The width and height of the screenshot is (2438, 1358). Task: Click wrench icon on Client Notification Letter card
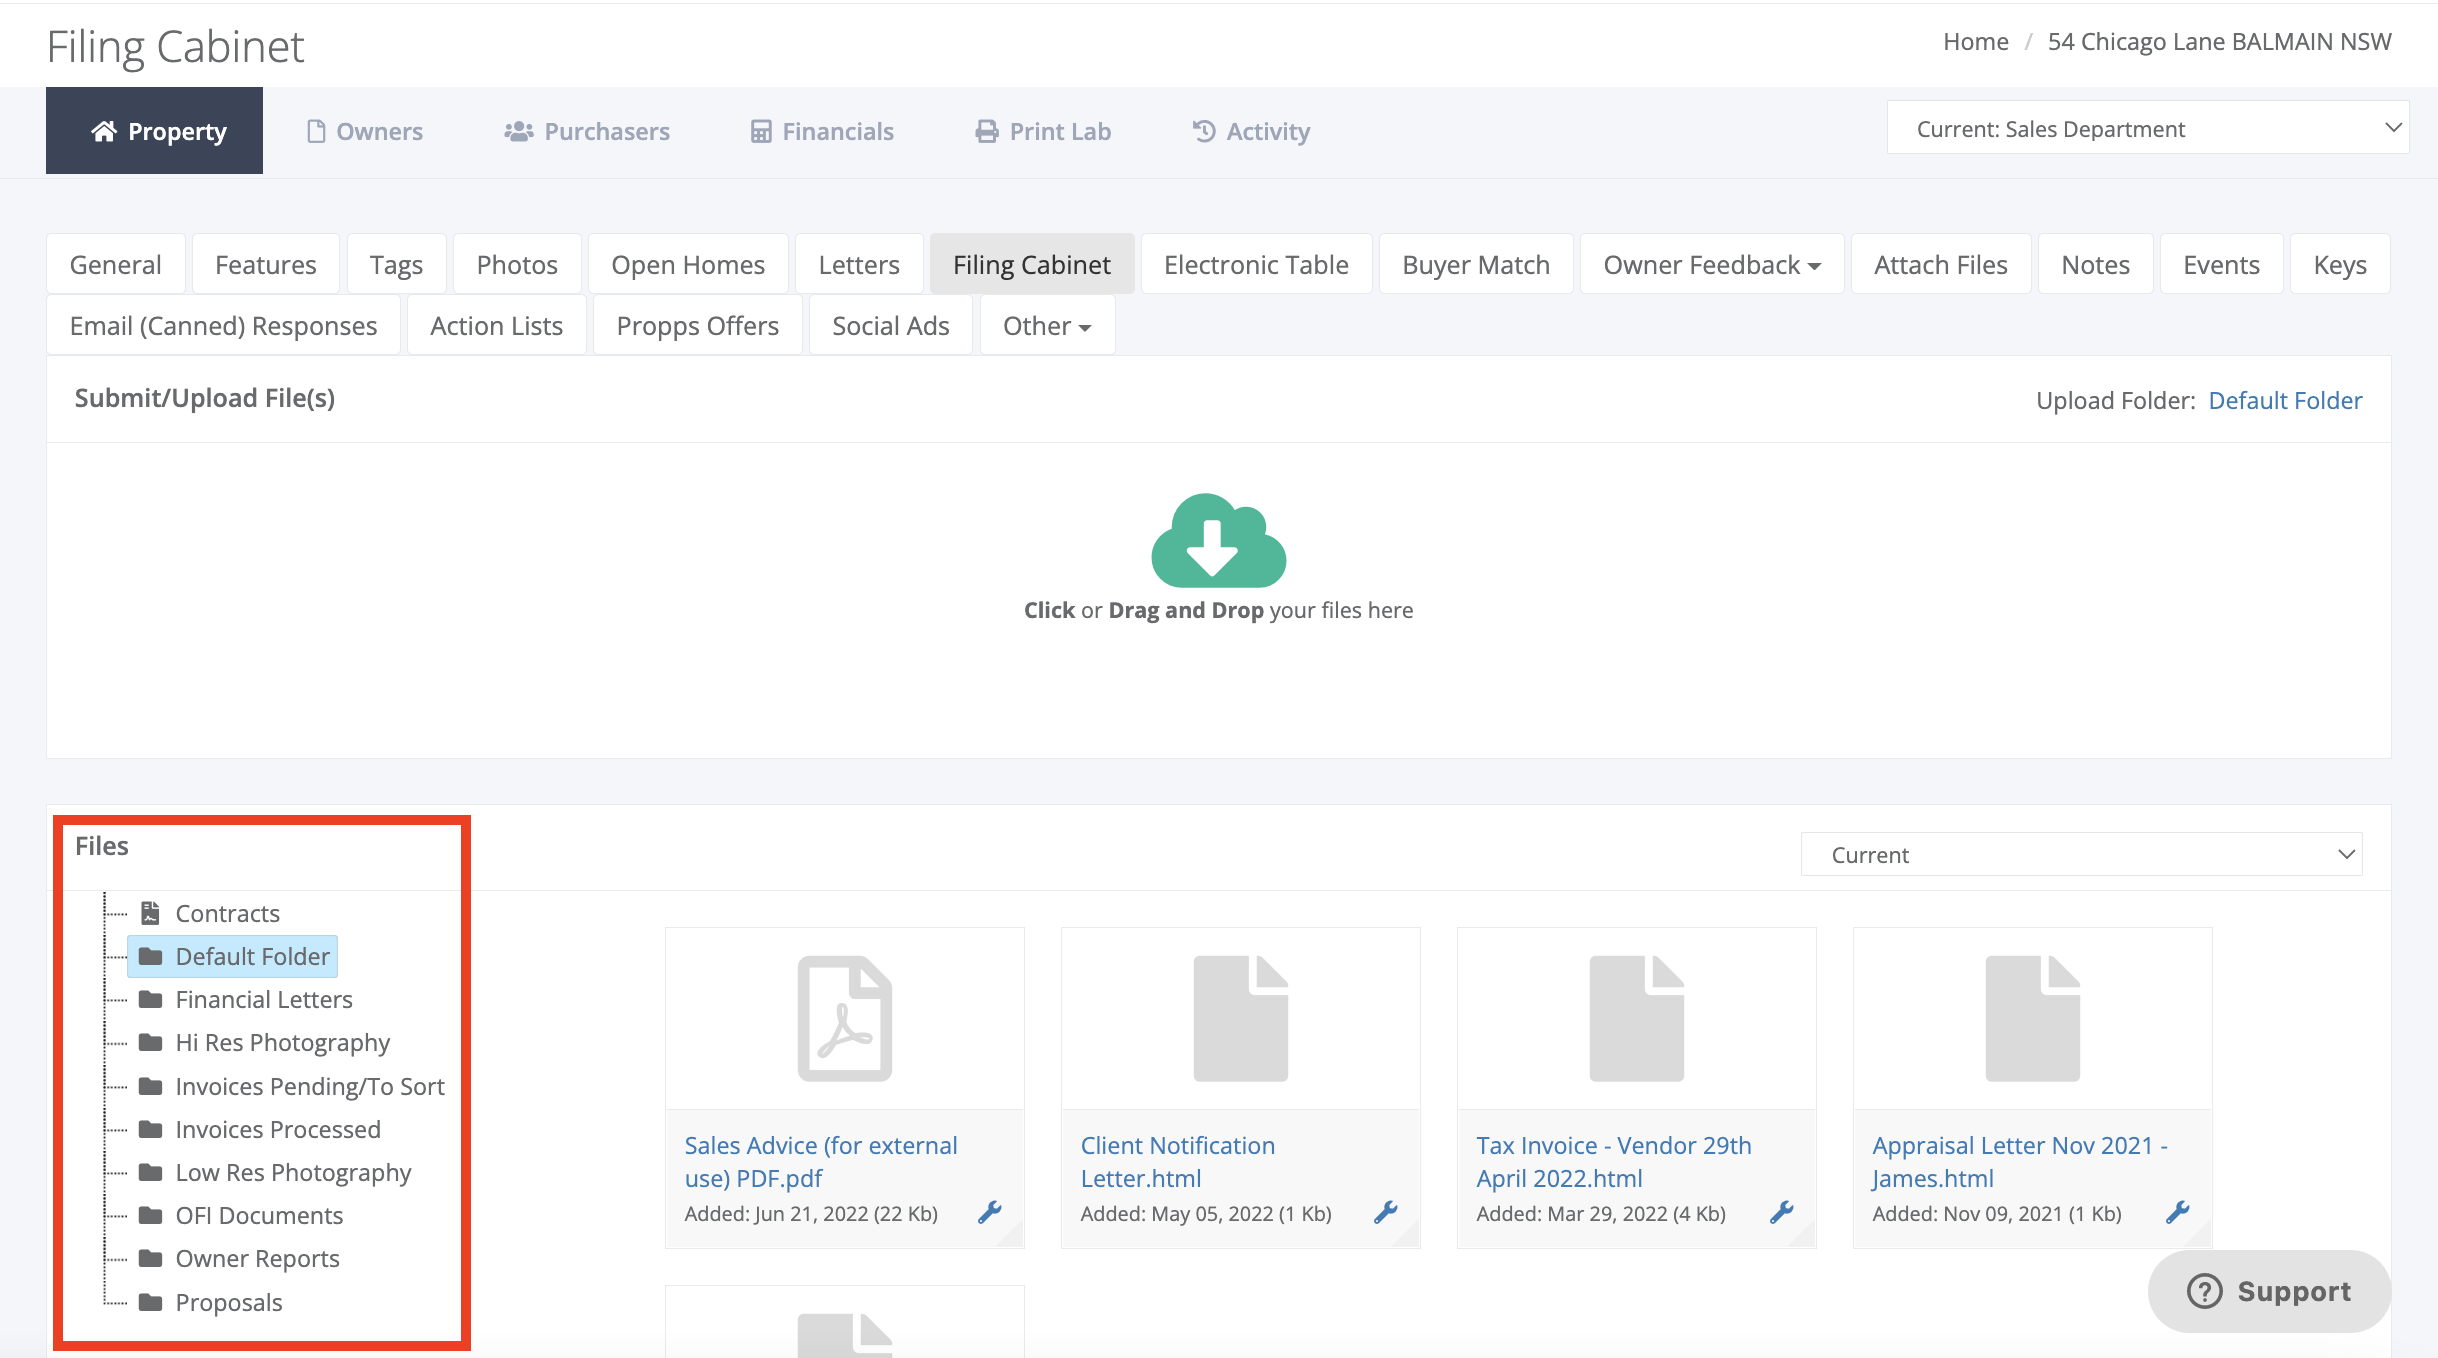tap(1386, 1212)
